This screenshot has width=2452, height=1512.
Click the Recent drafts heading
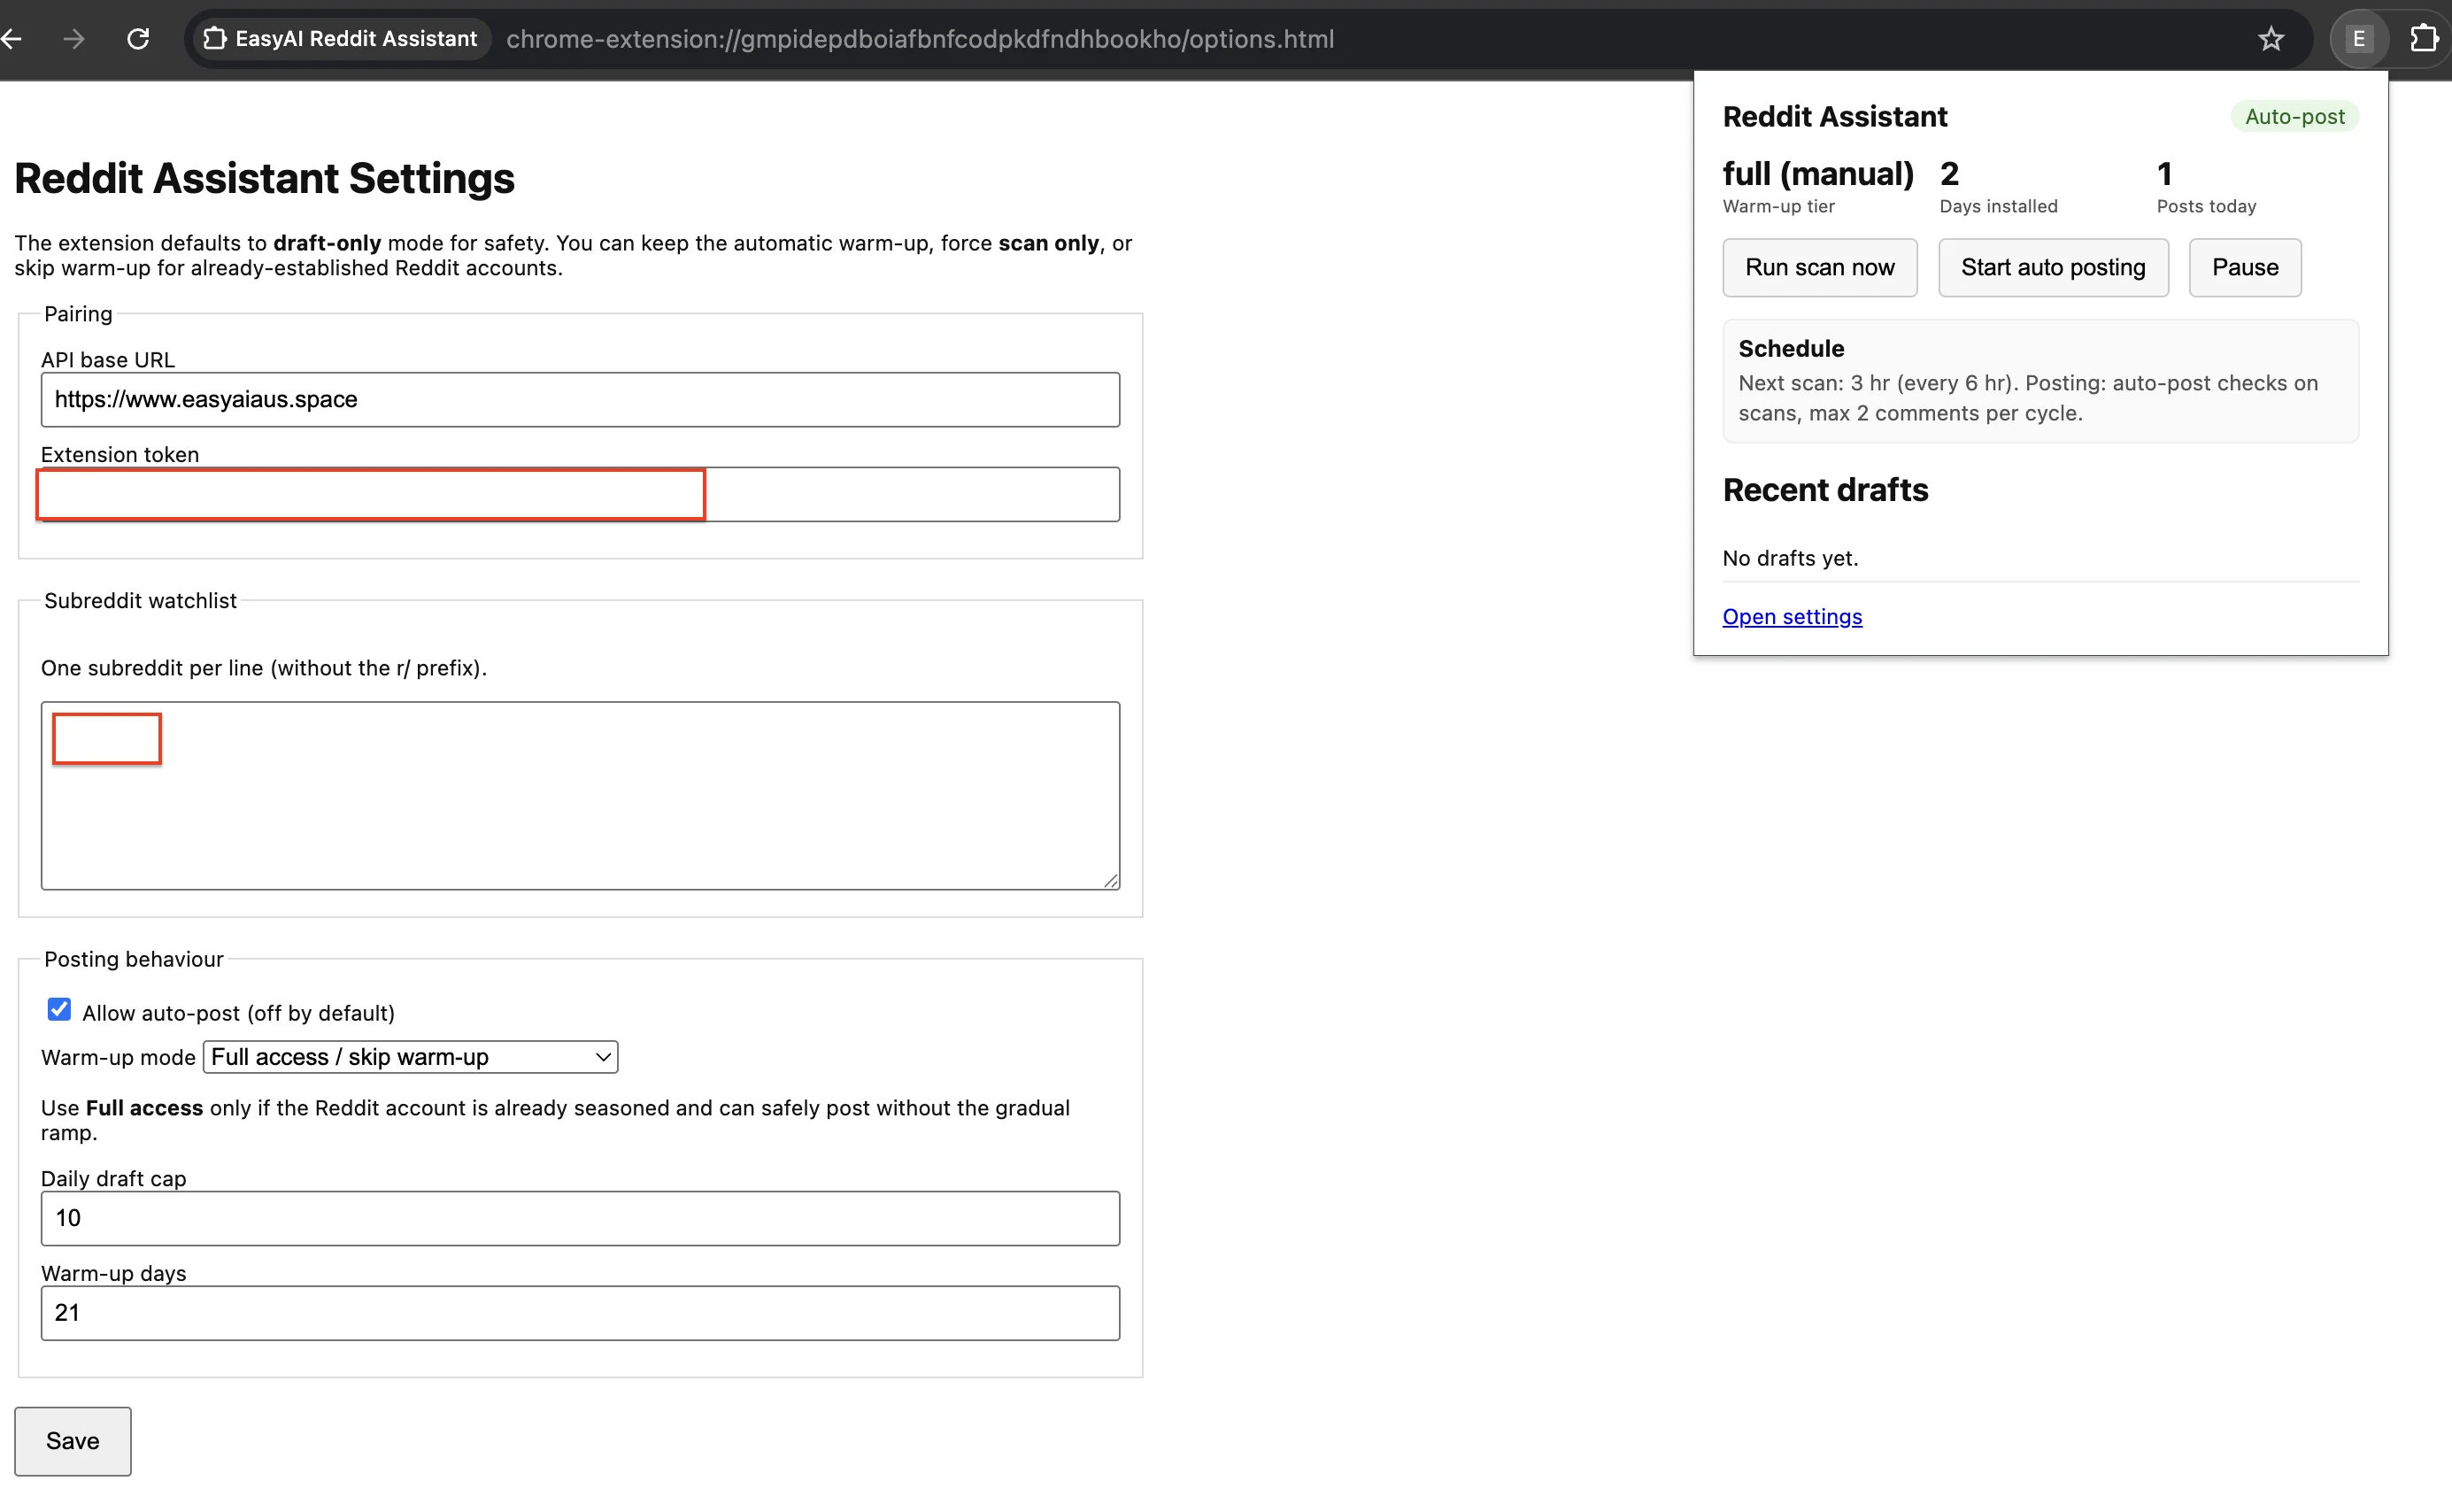(1825, 490)
